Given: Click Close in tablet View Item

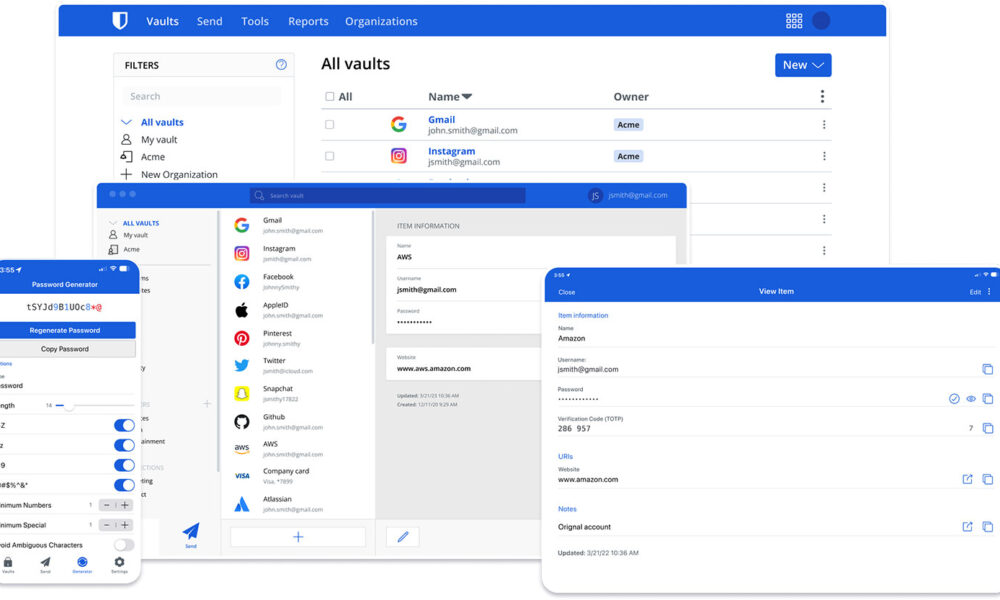Looking at the screenshot, I should (566, 292).
